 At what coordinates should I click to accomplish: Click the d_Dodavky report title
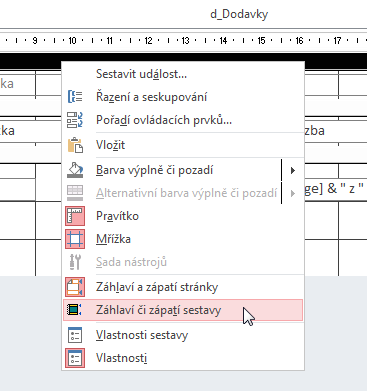point(239,14)
